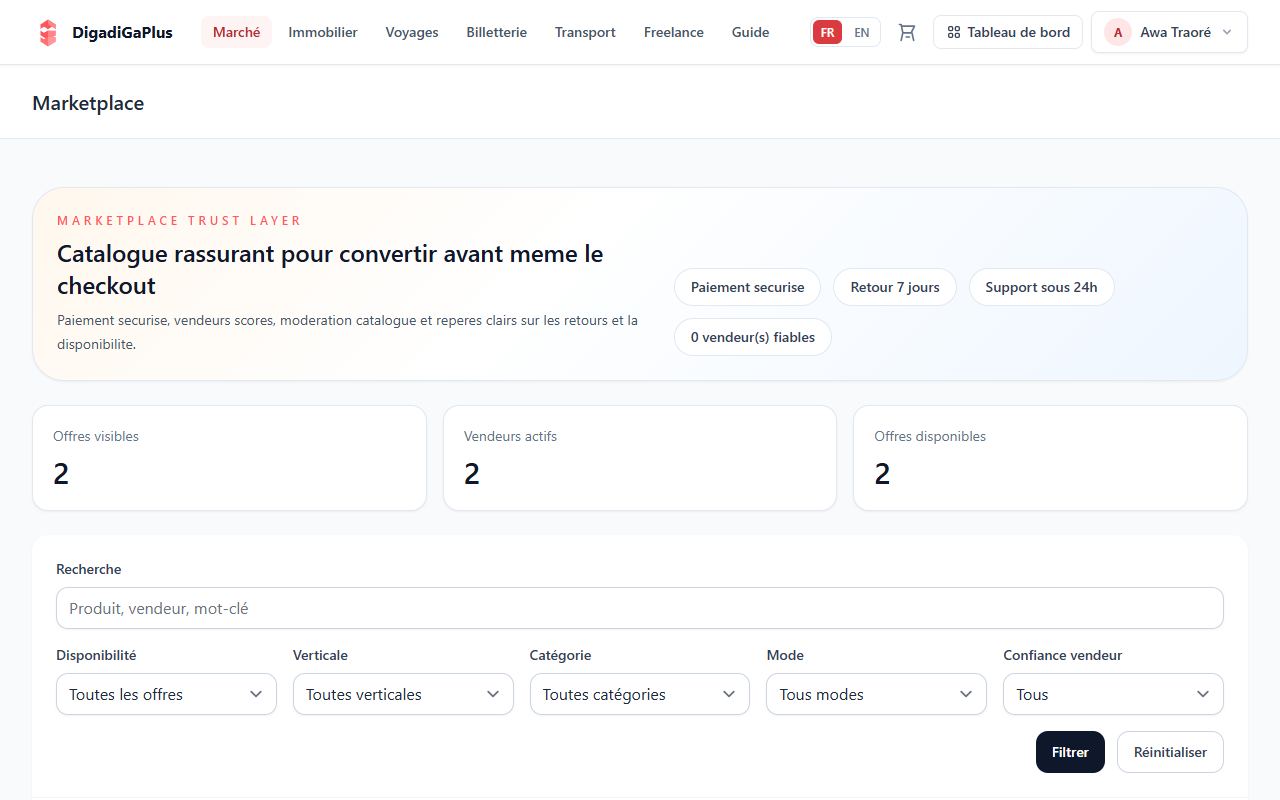
Task: Select the Vendeurs actifs card
Action: point(640,458)
